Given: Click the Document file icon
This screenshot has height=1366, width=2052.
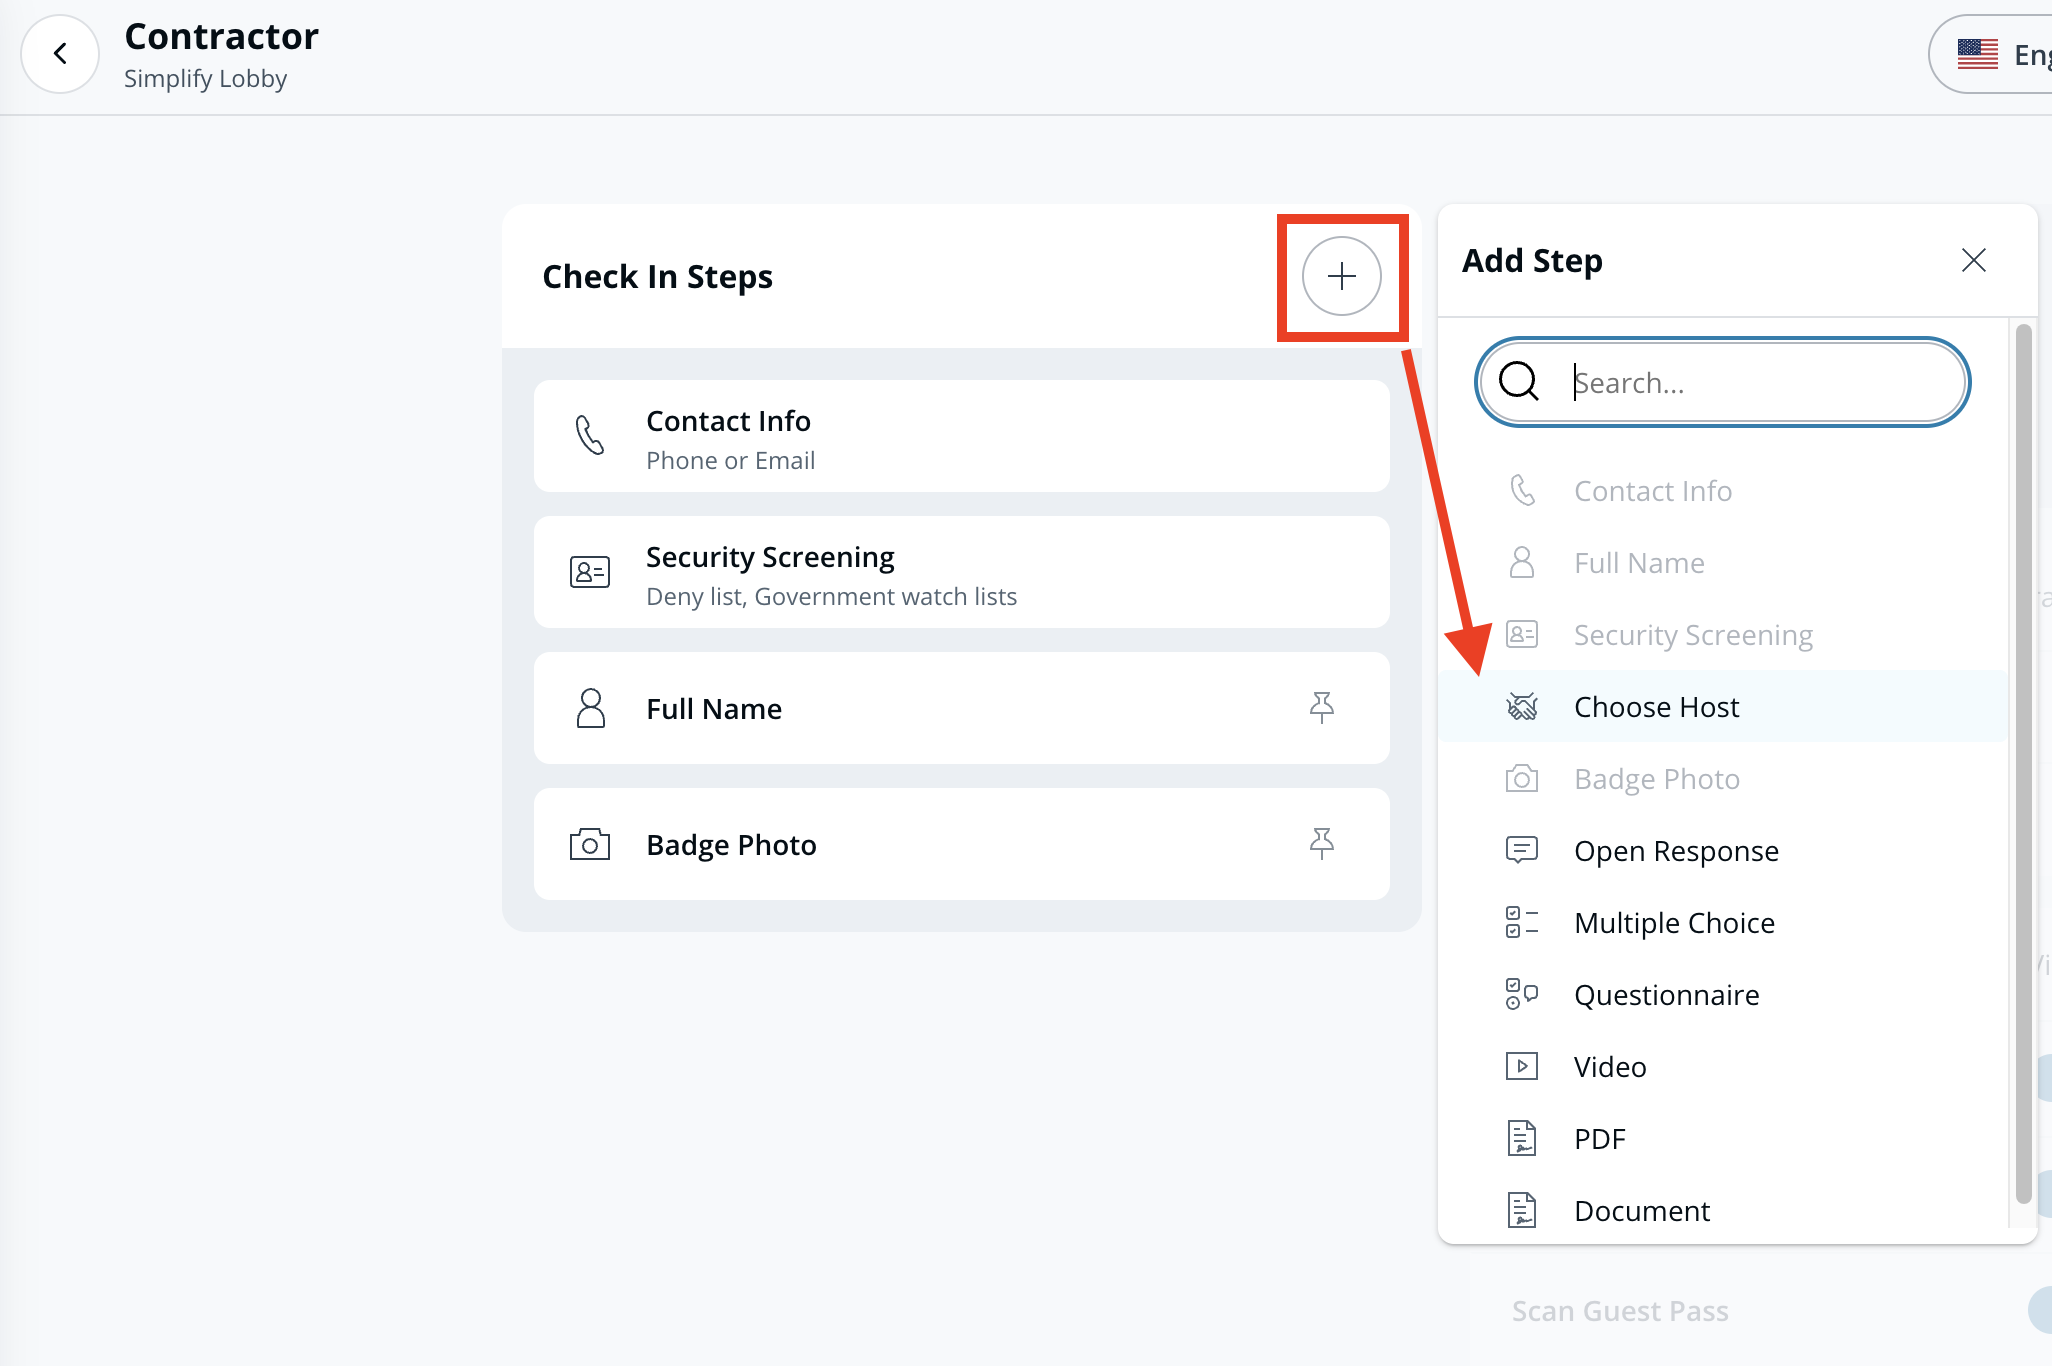Looking at the screenshot, I should pos(1521,1210).
